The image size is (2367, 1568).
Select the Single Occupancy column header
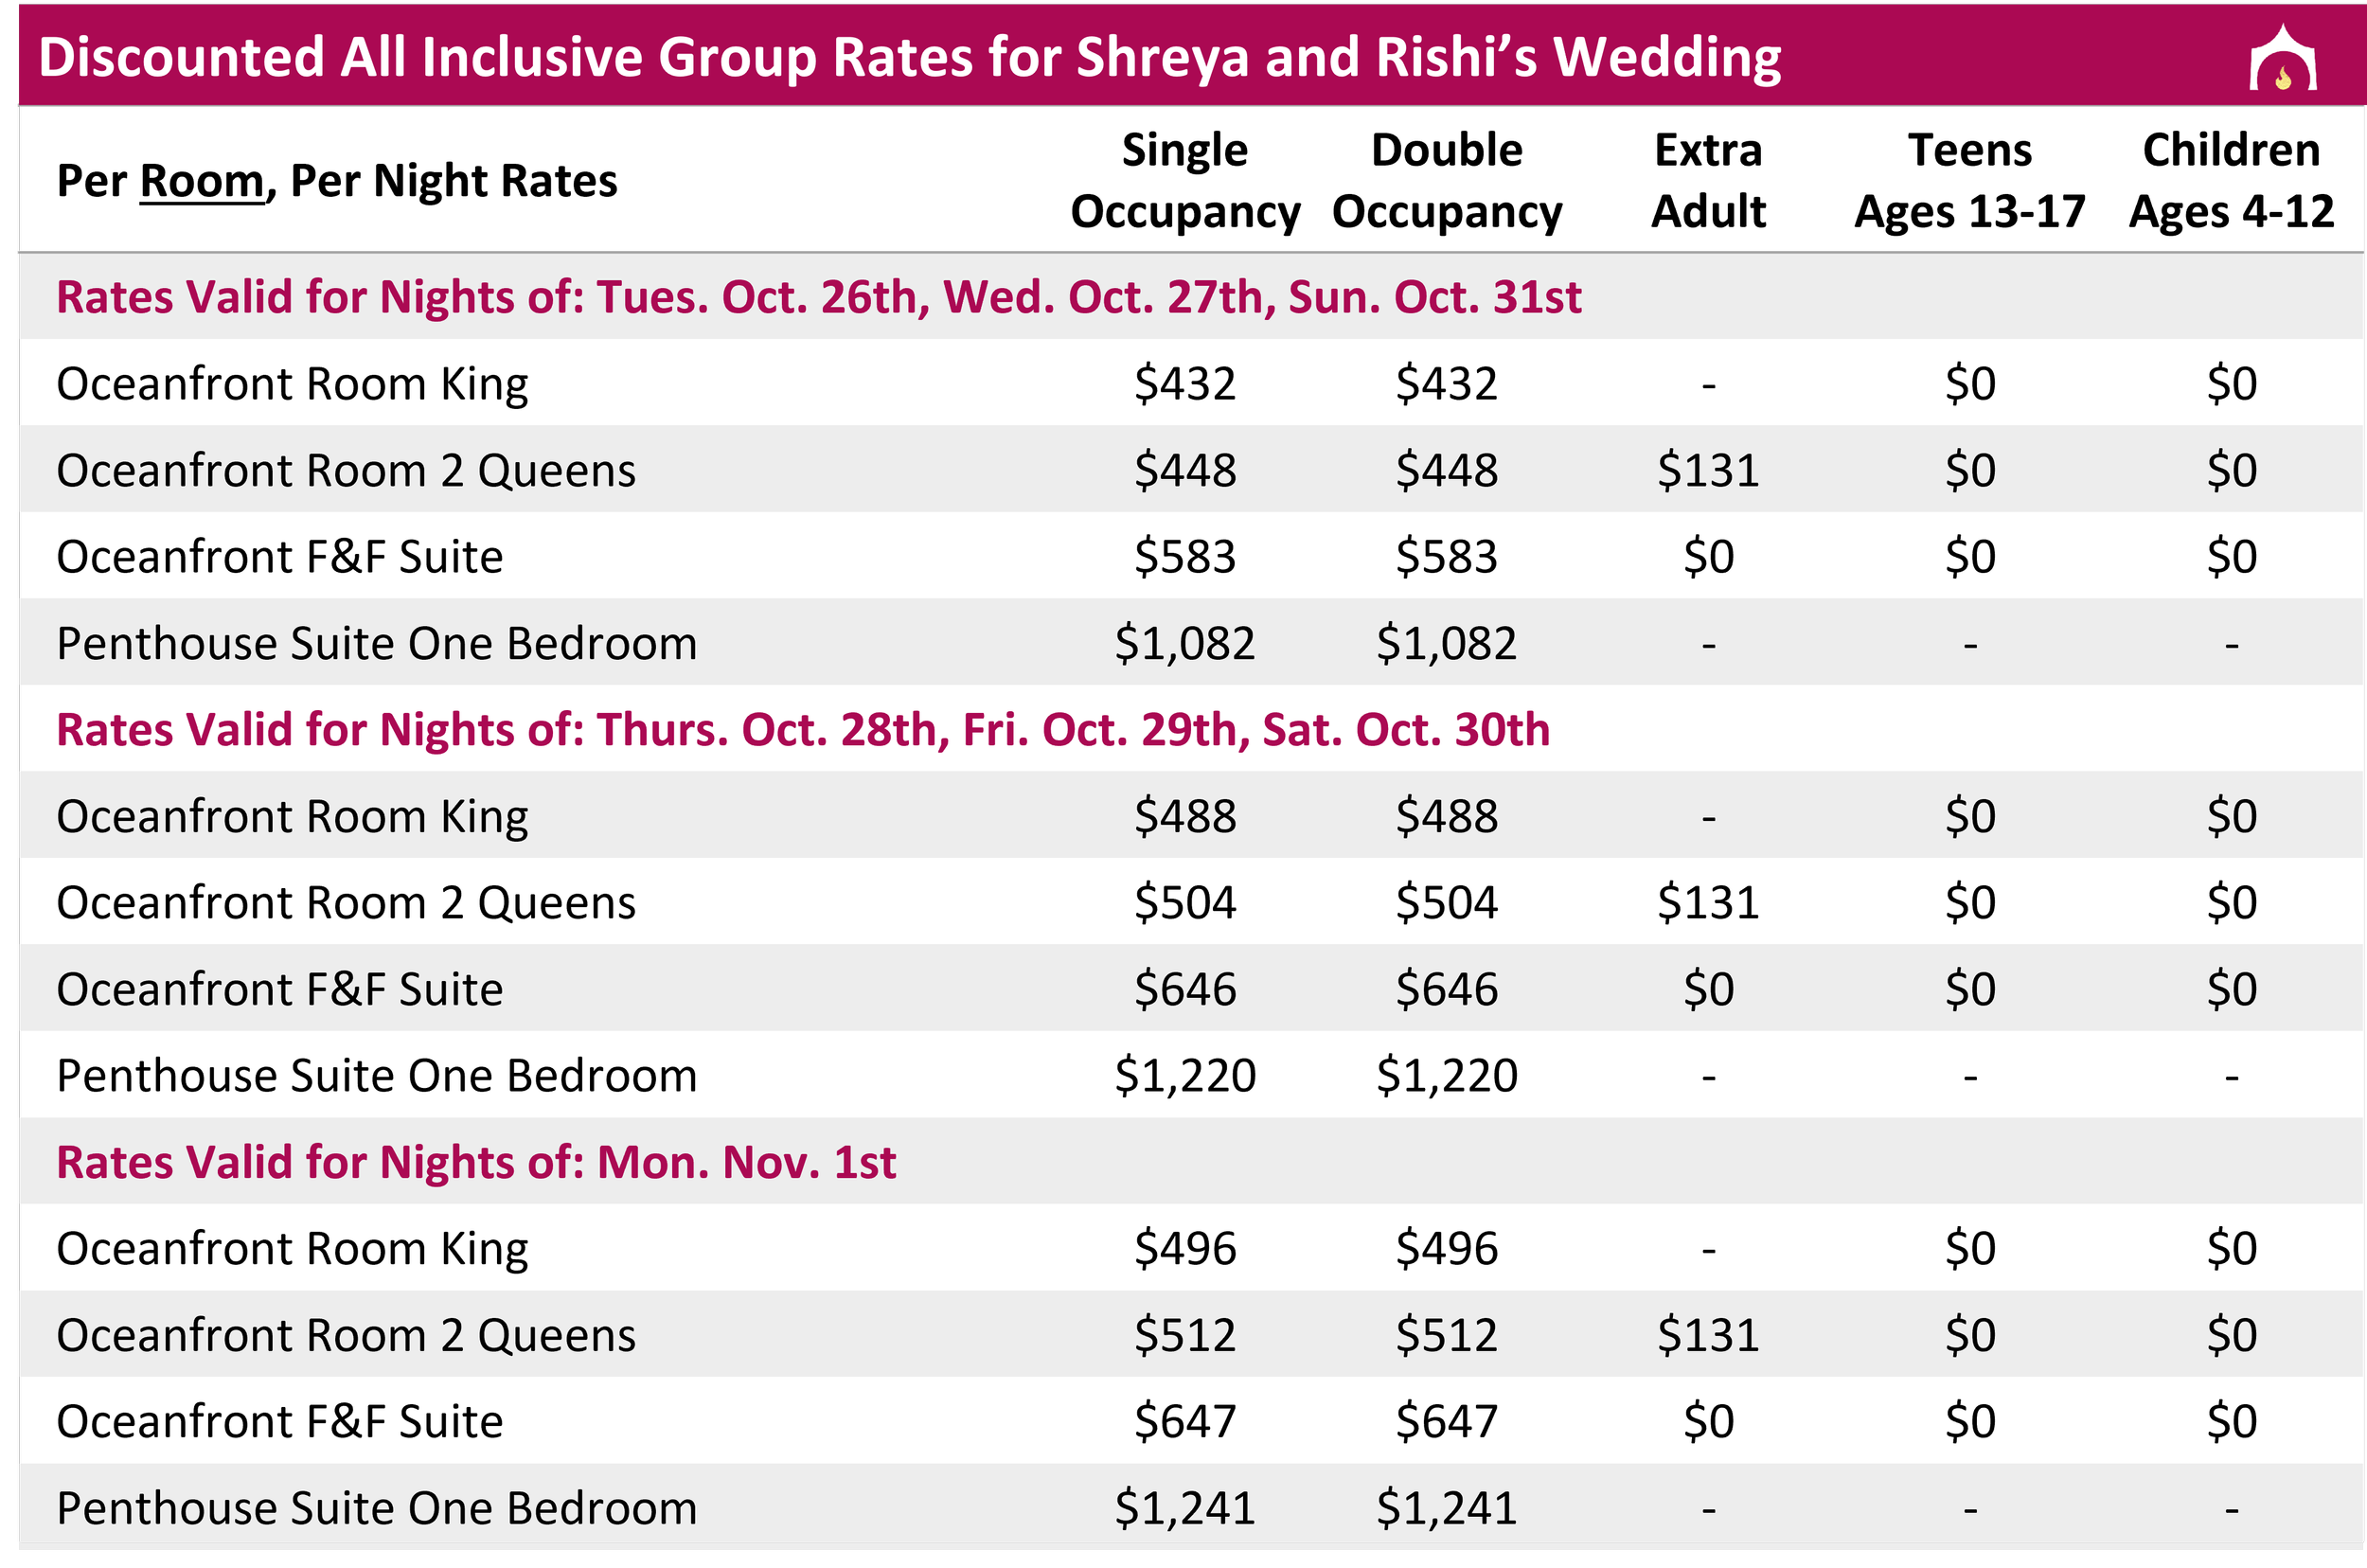1185,181
